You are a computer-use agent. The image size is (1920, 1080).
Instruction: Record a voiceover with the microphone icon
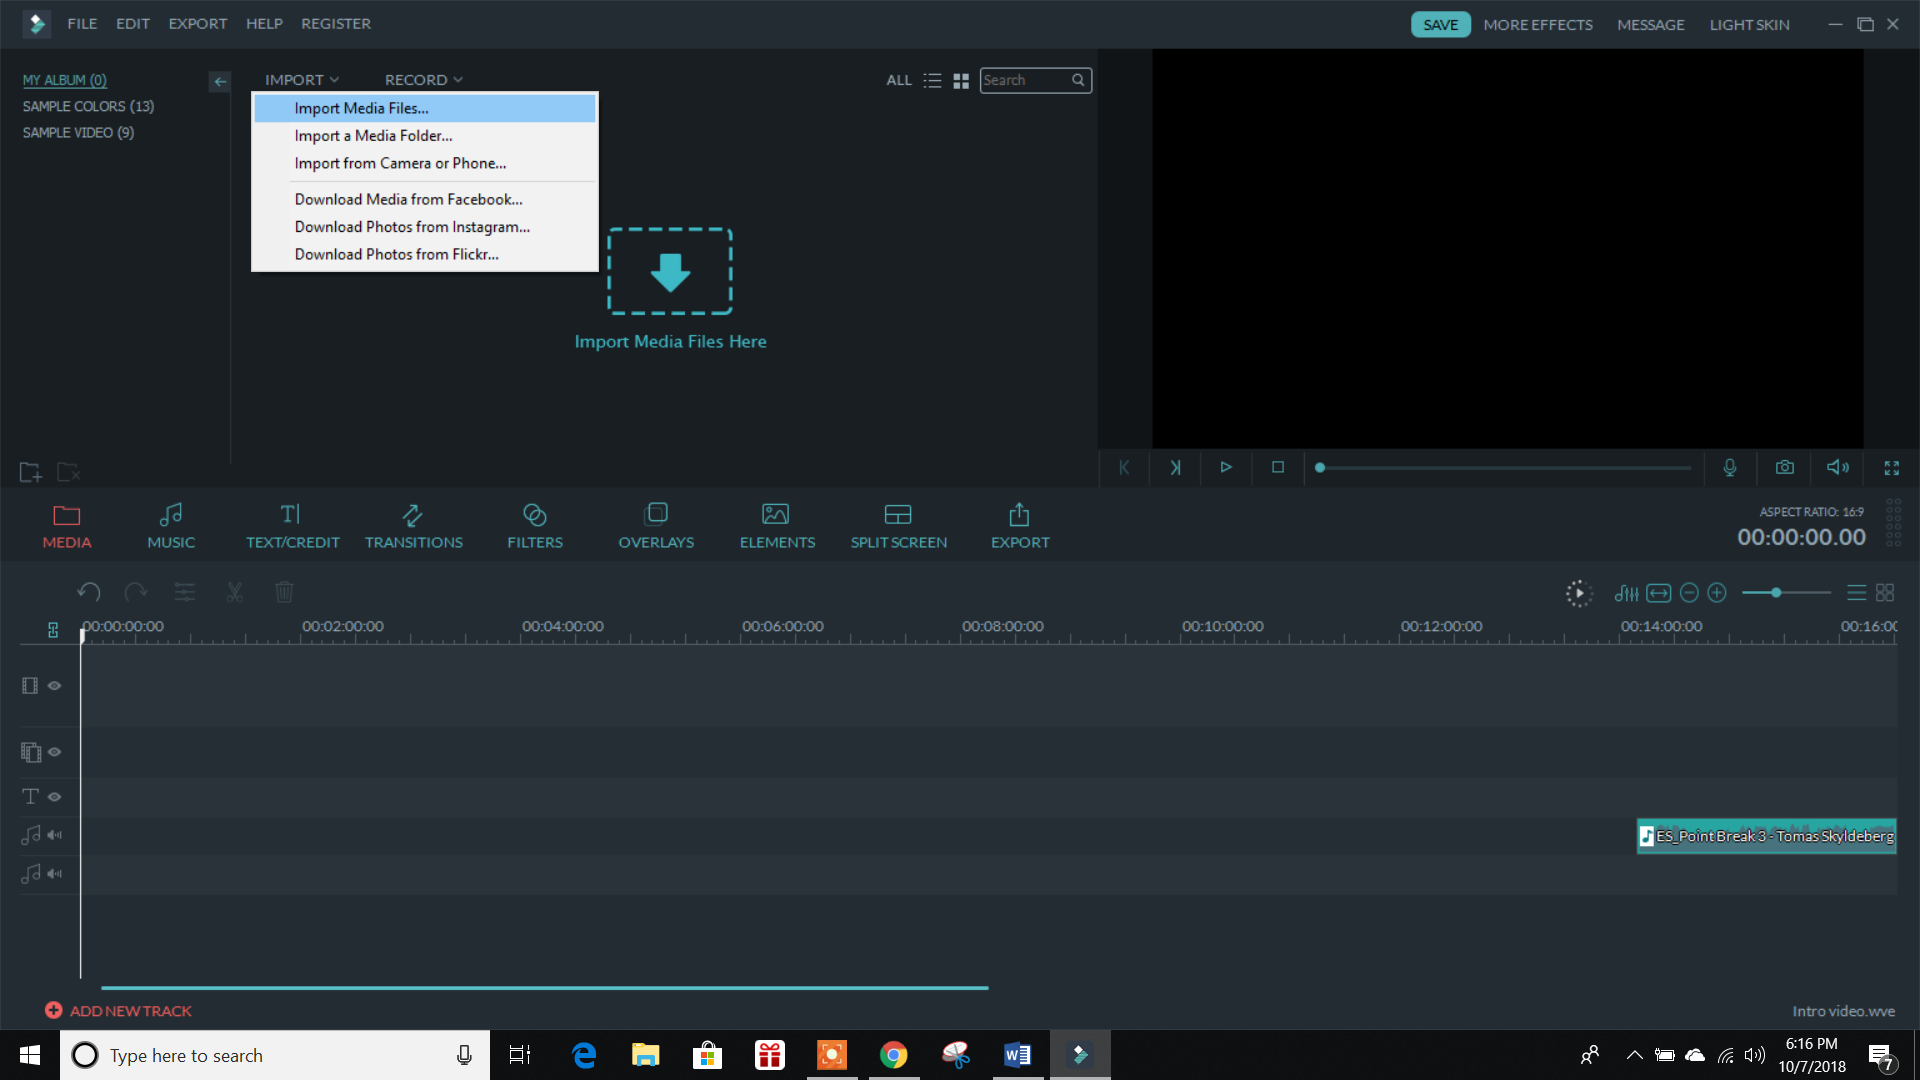click(x=1730, y=467)
